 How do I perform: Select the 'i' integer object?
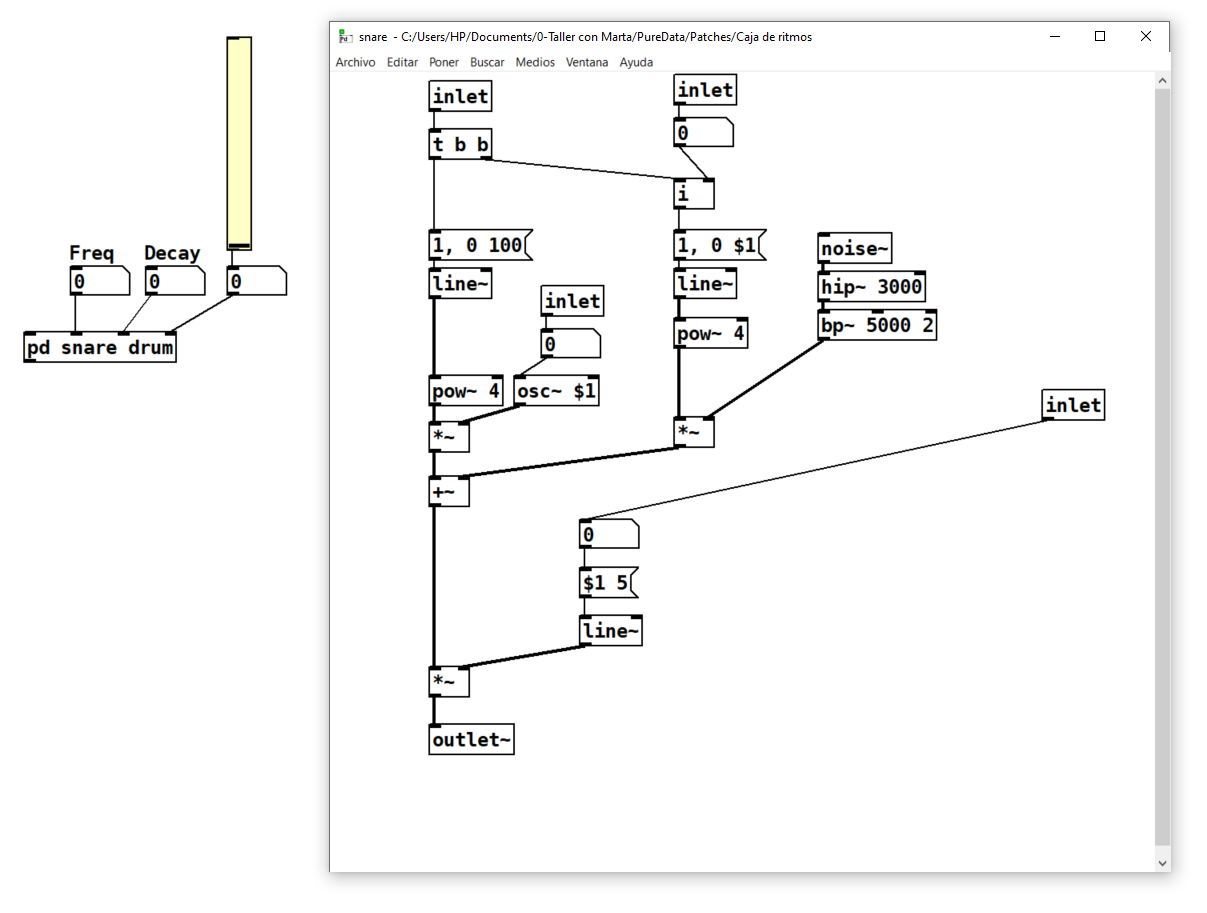point(694,194)
